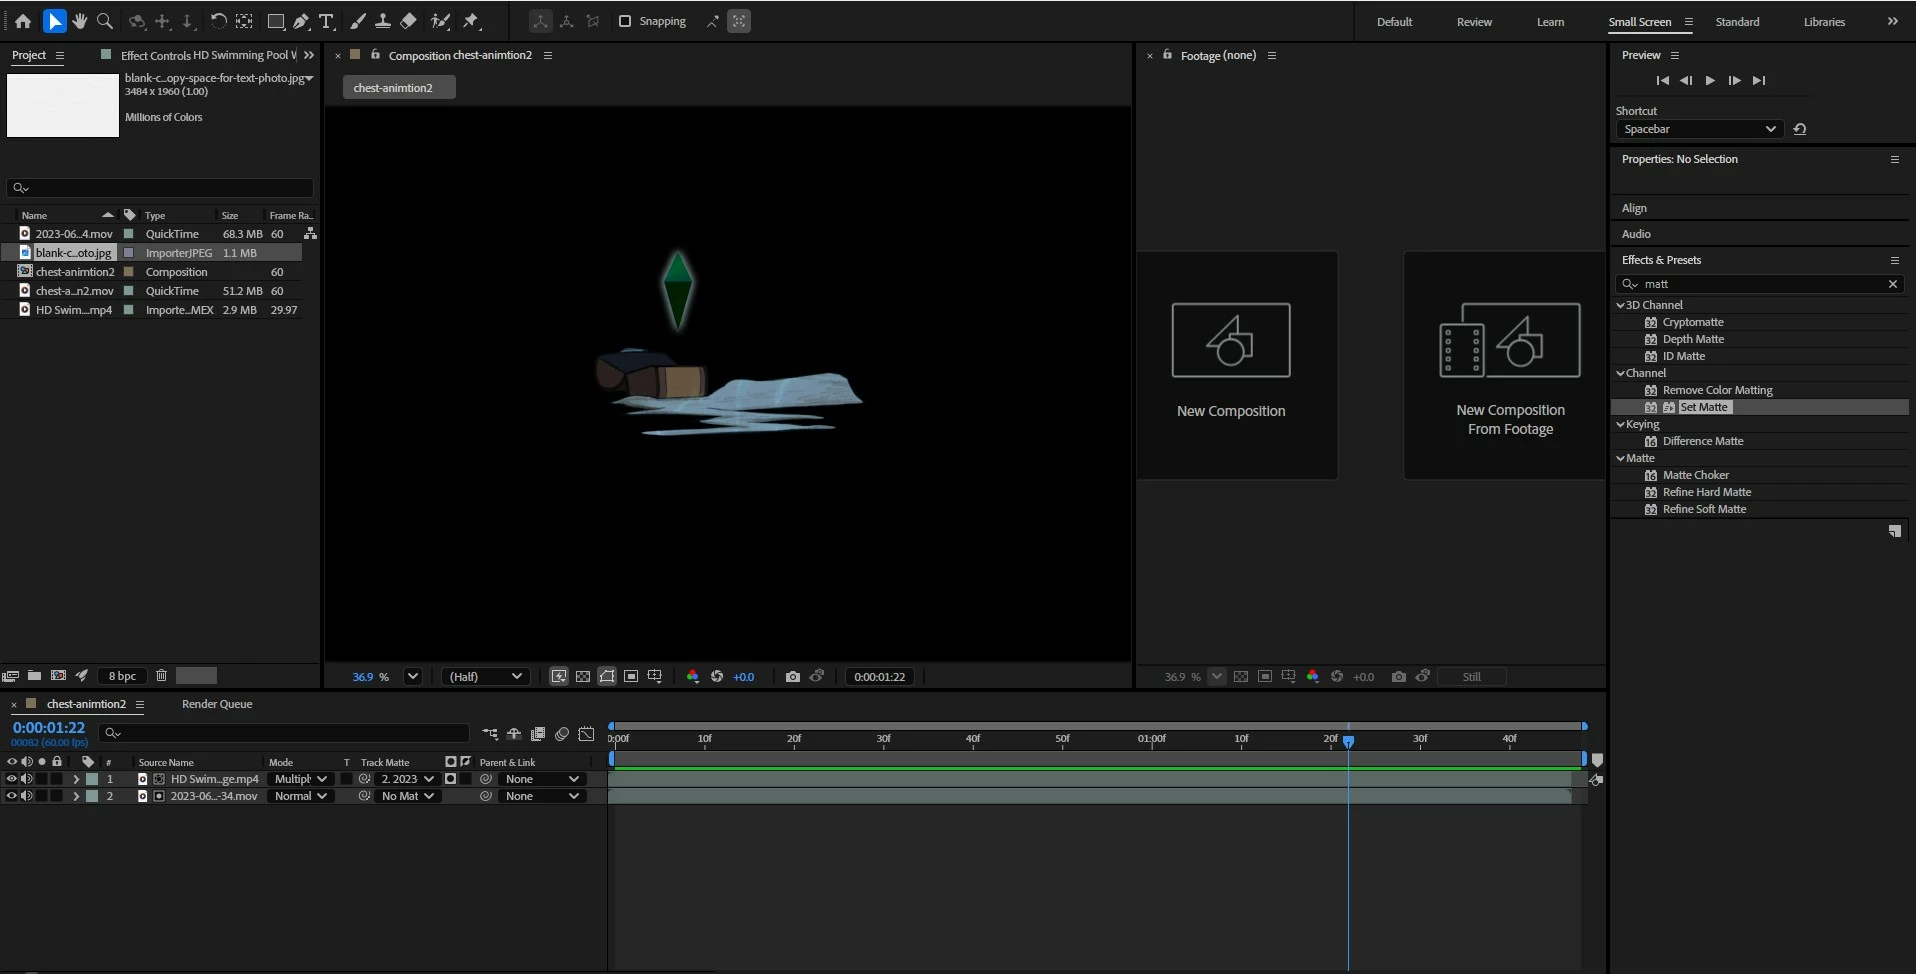
Task: Clear the Effects & Presets search
Action: pyautogui.click(x=1892, y=284)
